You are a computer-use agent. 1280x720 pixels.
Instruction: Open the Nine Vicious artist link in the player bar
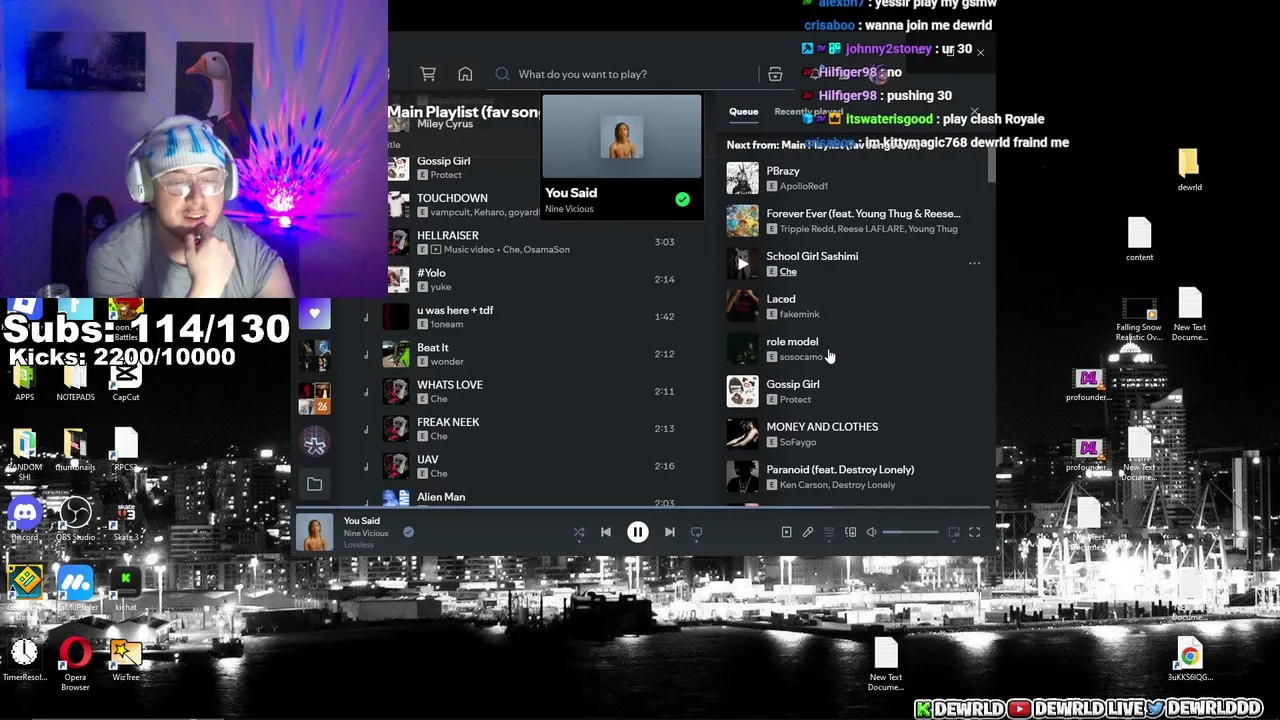[x=366, y=533]
